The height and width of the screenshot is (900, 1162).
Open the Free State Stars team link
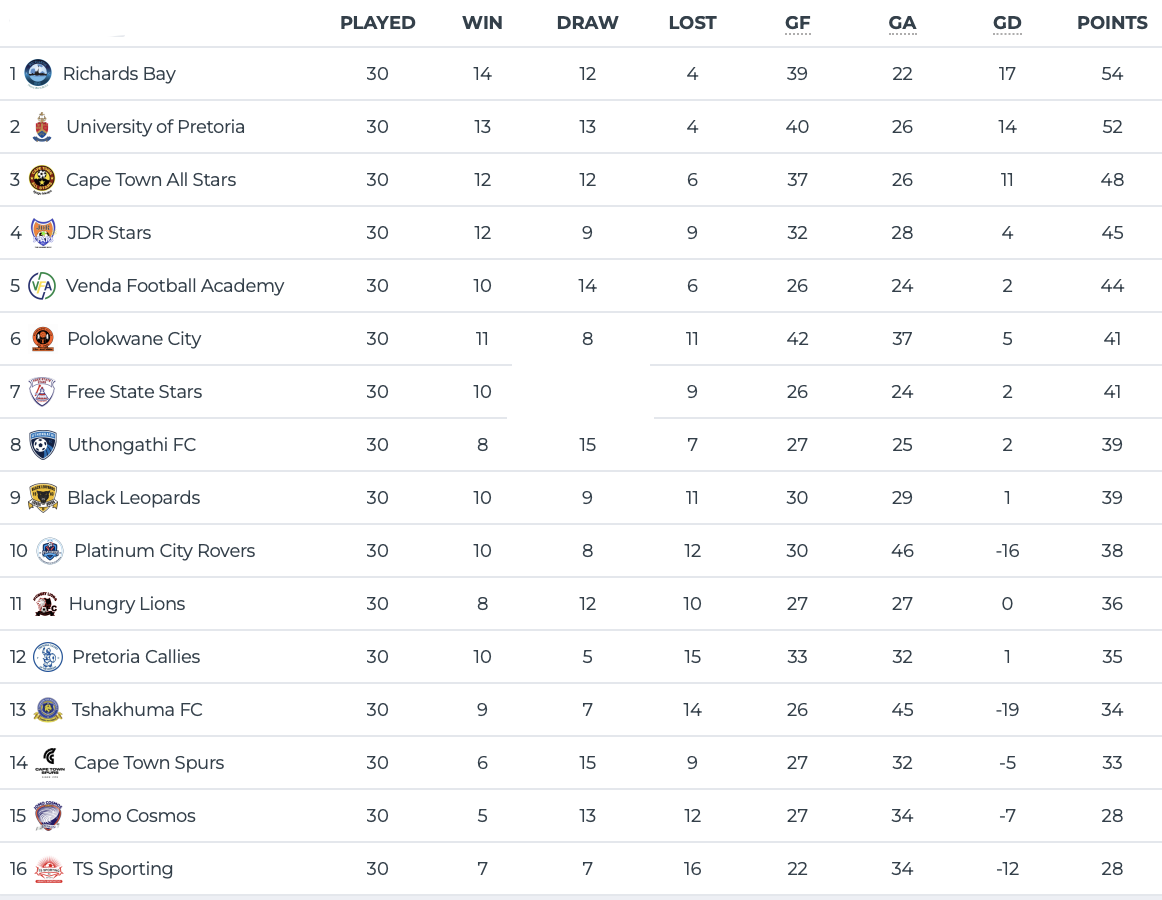(x=134, y=392)
